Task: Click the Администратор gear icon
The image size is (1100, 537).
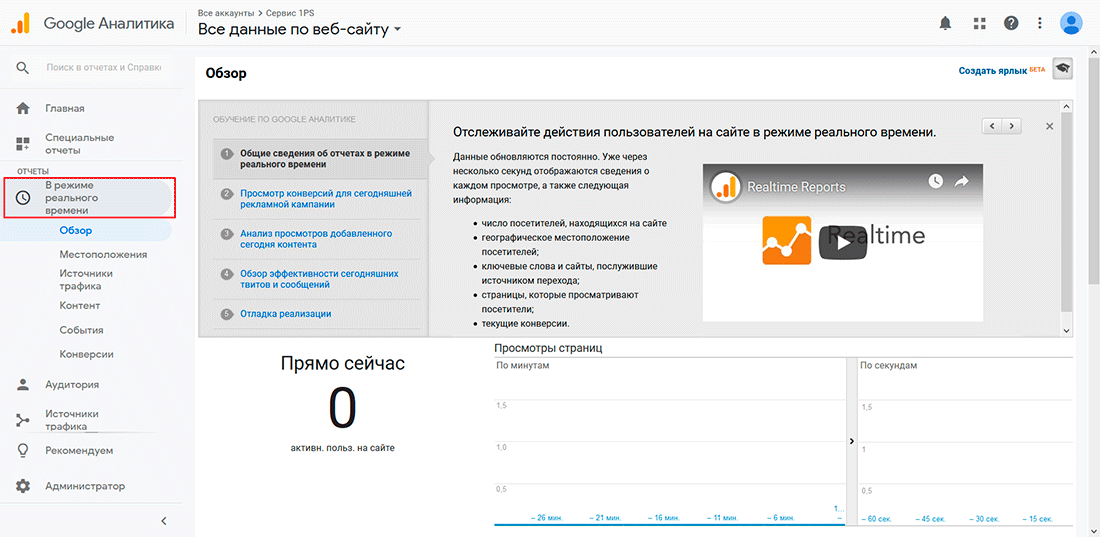Action: pyautogui.click(x=23, y=486)
